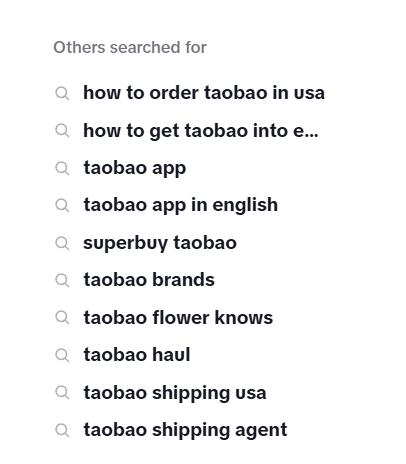Click search icon beside 'taobao shipping agent'
The width and height of the screenshot is (406, 464).
point(62,430)
